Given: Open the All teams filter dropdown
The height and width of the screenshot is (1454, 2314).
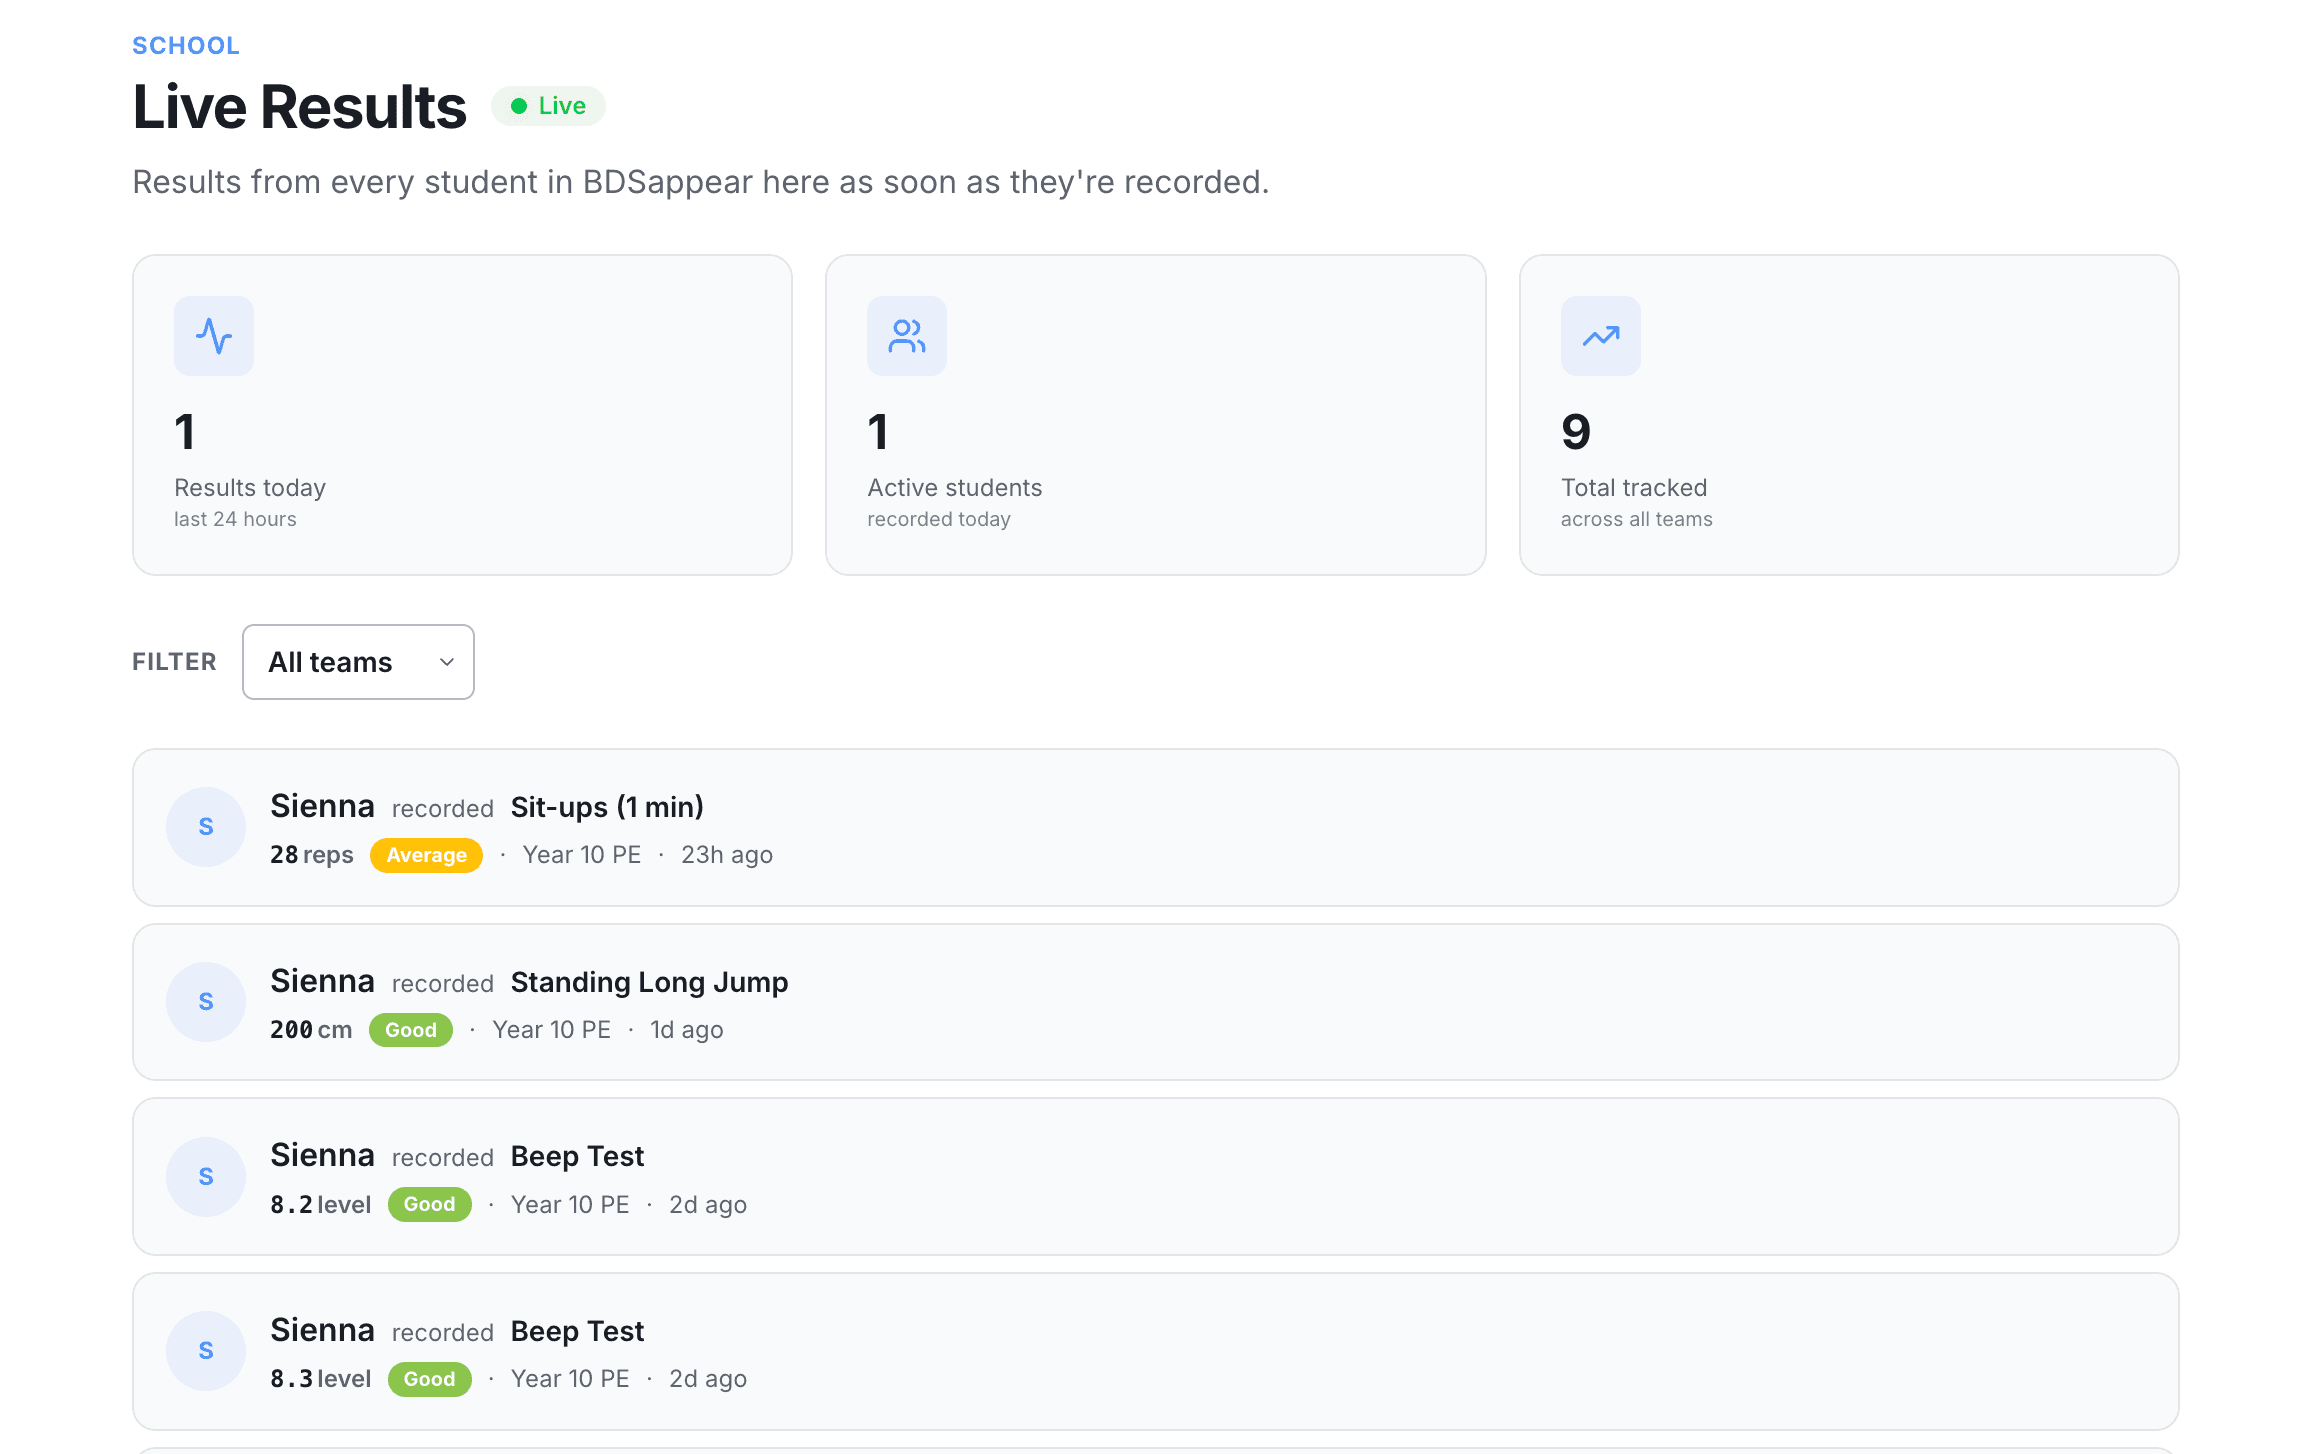Looking at the screenshot, I should [x=357, y=661].
